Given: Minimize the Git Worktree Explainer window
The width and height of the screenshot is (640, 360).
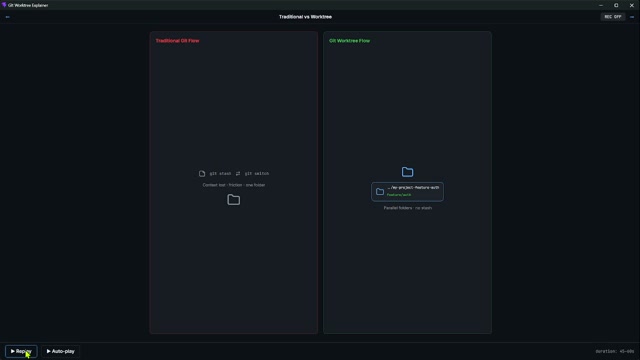Looking at the screenshot, I should 601,5.
